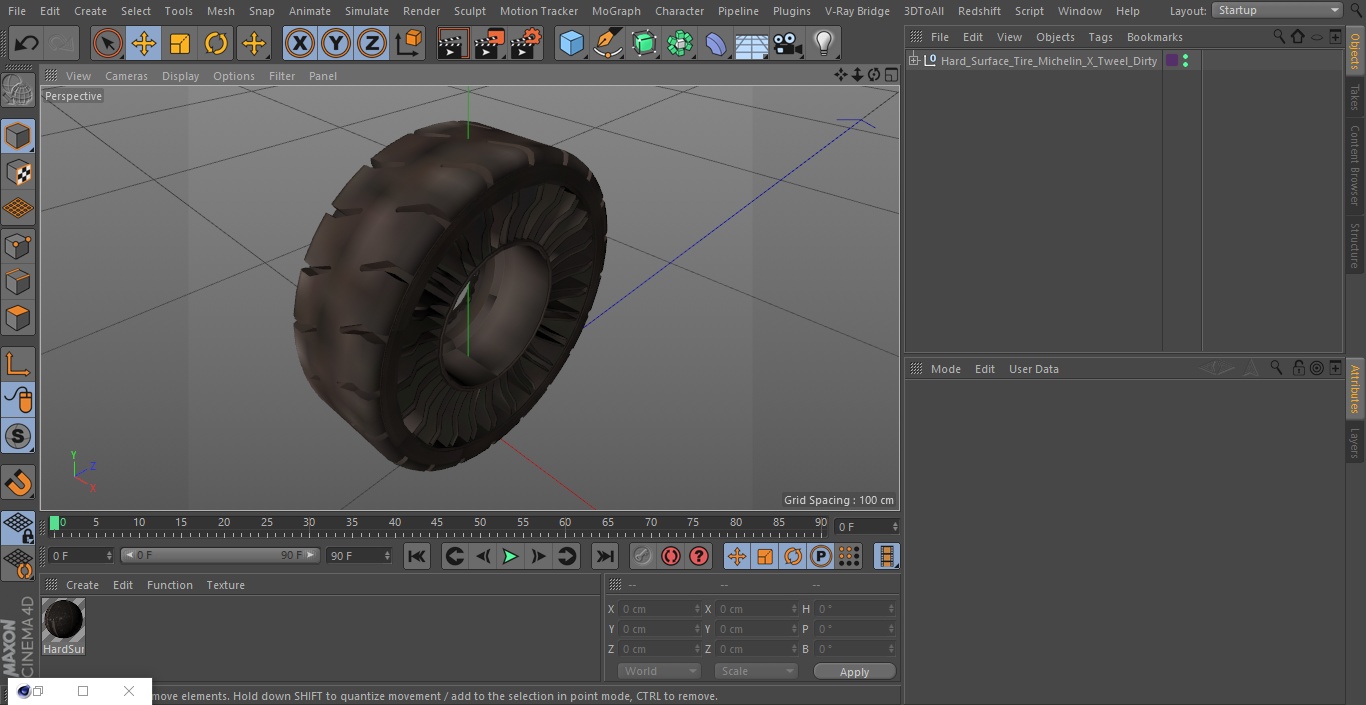The height and width of the screenshot is (705, 1366).
Task: Switch to Content Browser tab
Action: pos(1355,165)
